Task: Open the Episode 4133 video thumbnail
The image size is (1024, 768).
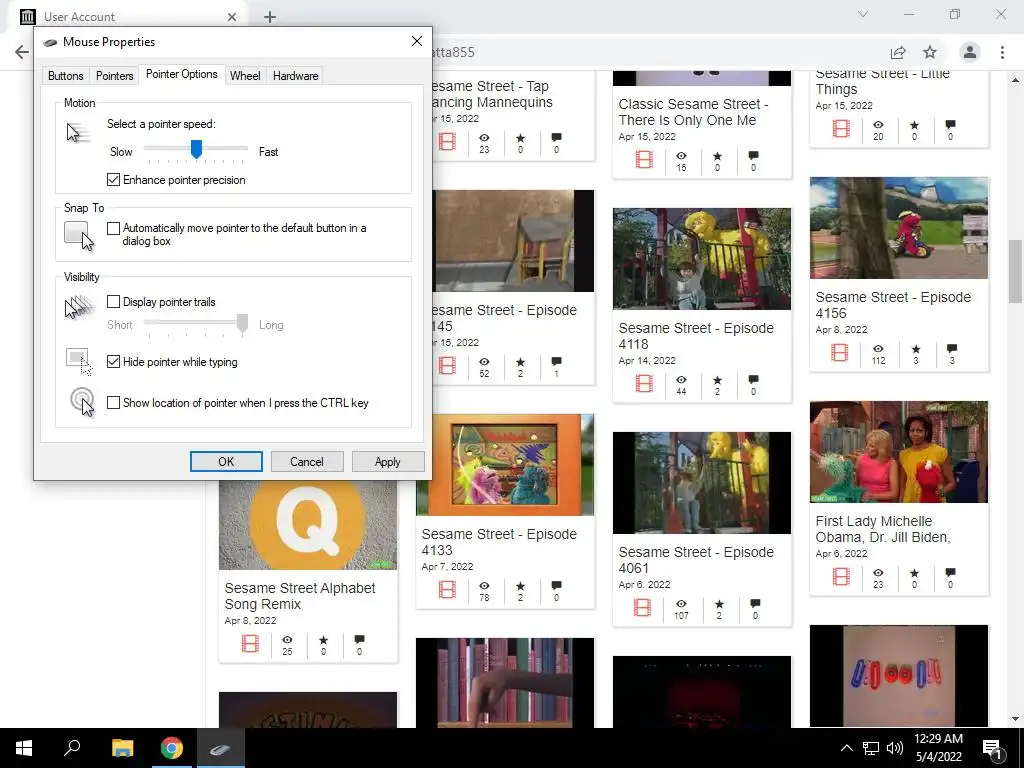Action: coord(505,465)
